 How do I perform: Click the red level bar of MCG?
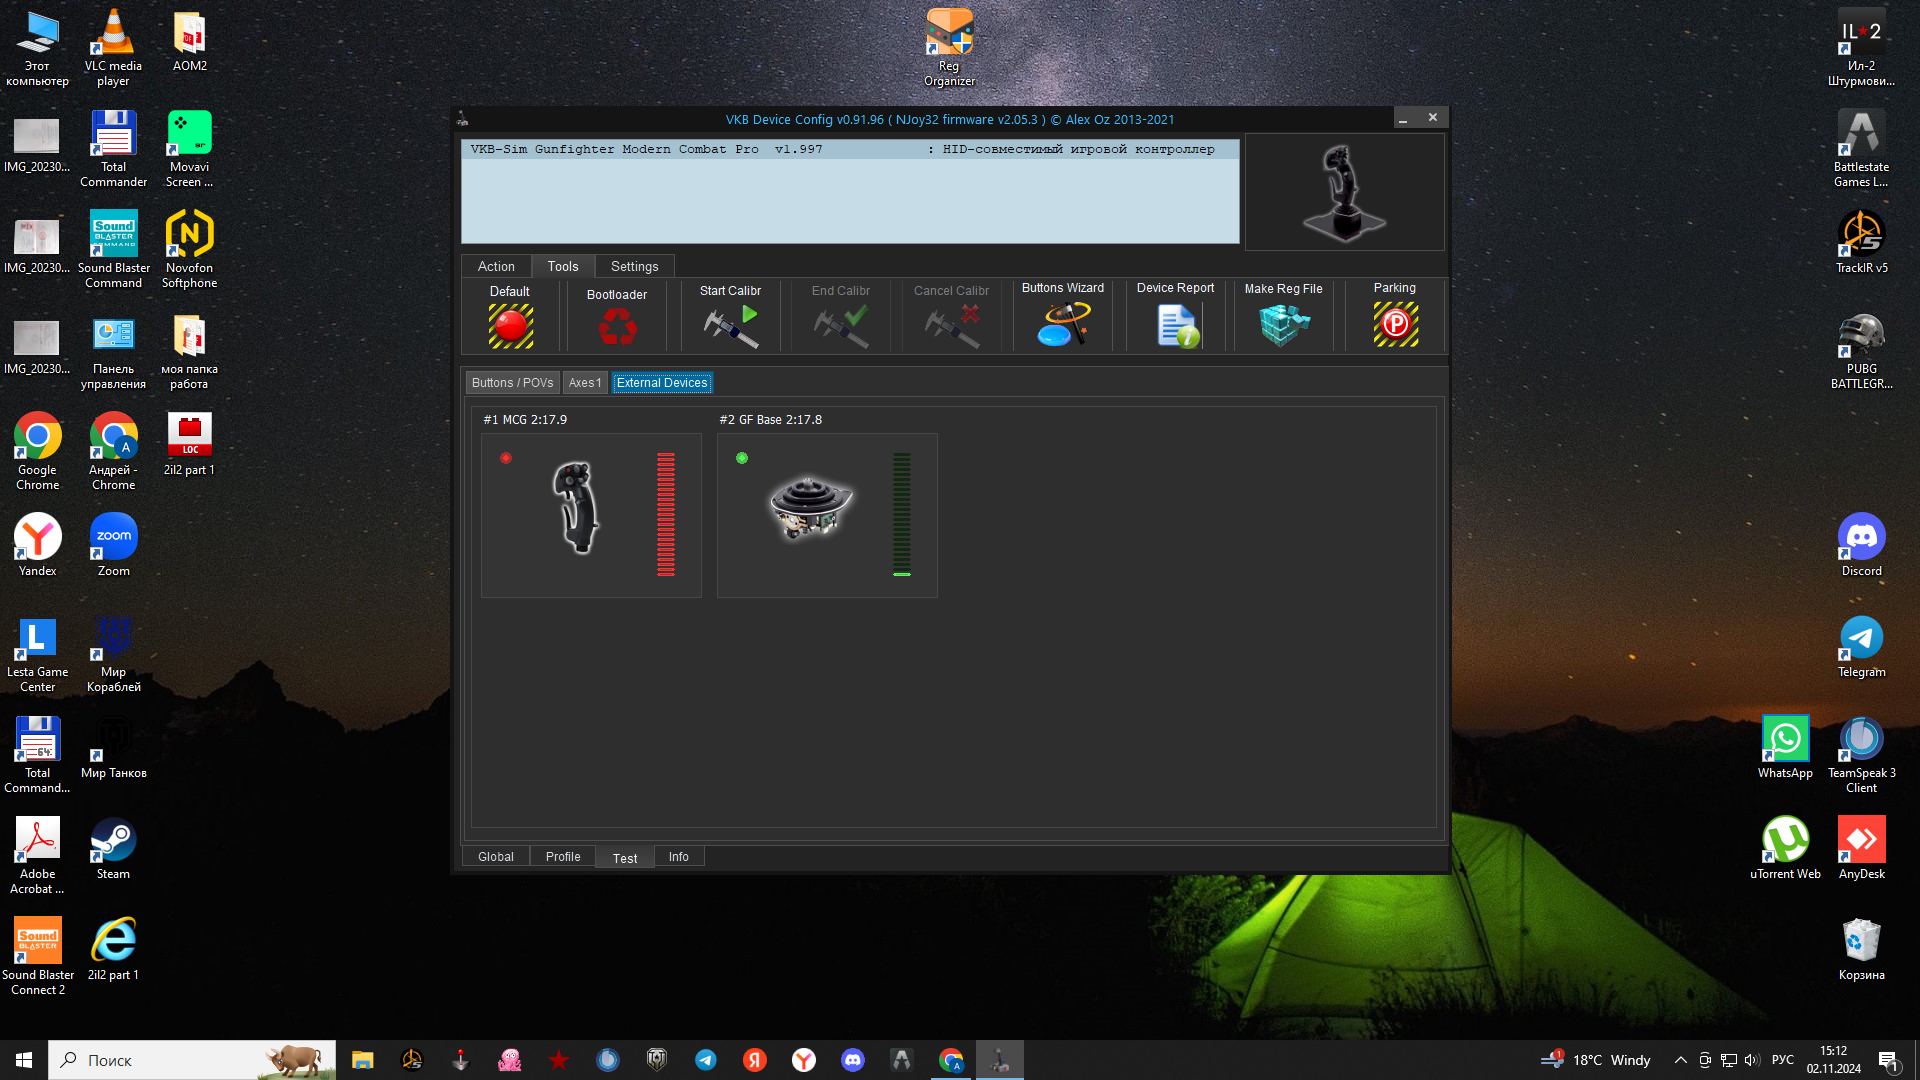click(x=666, y=514)
